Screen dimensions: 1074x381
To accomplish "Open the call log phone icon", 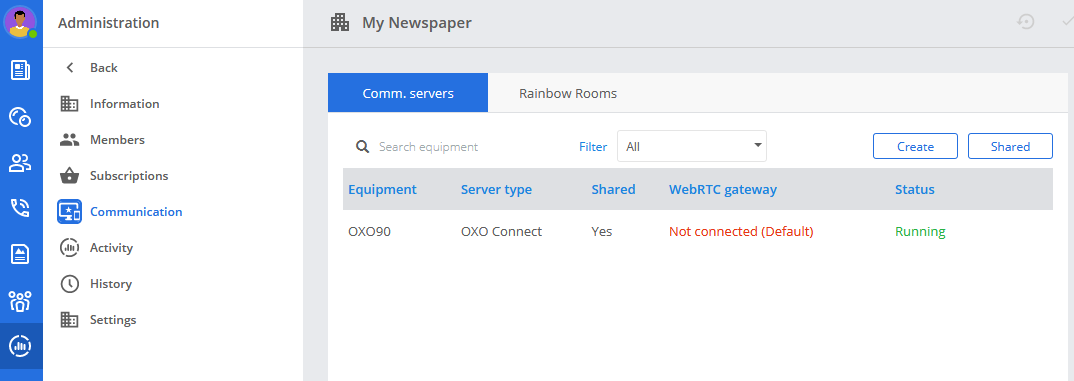I will tap(21, 208).
